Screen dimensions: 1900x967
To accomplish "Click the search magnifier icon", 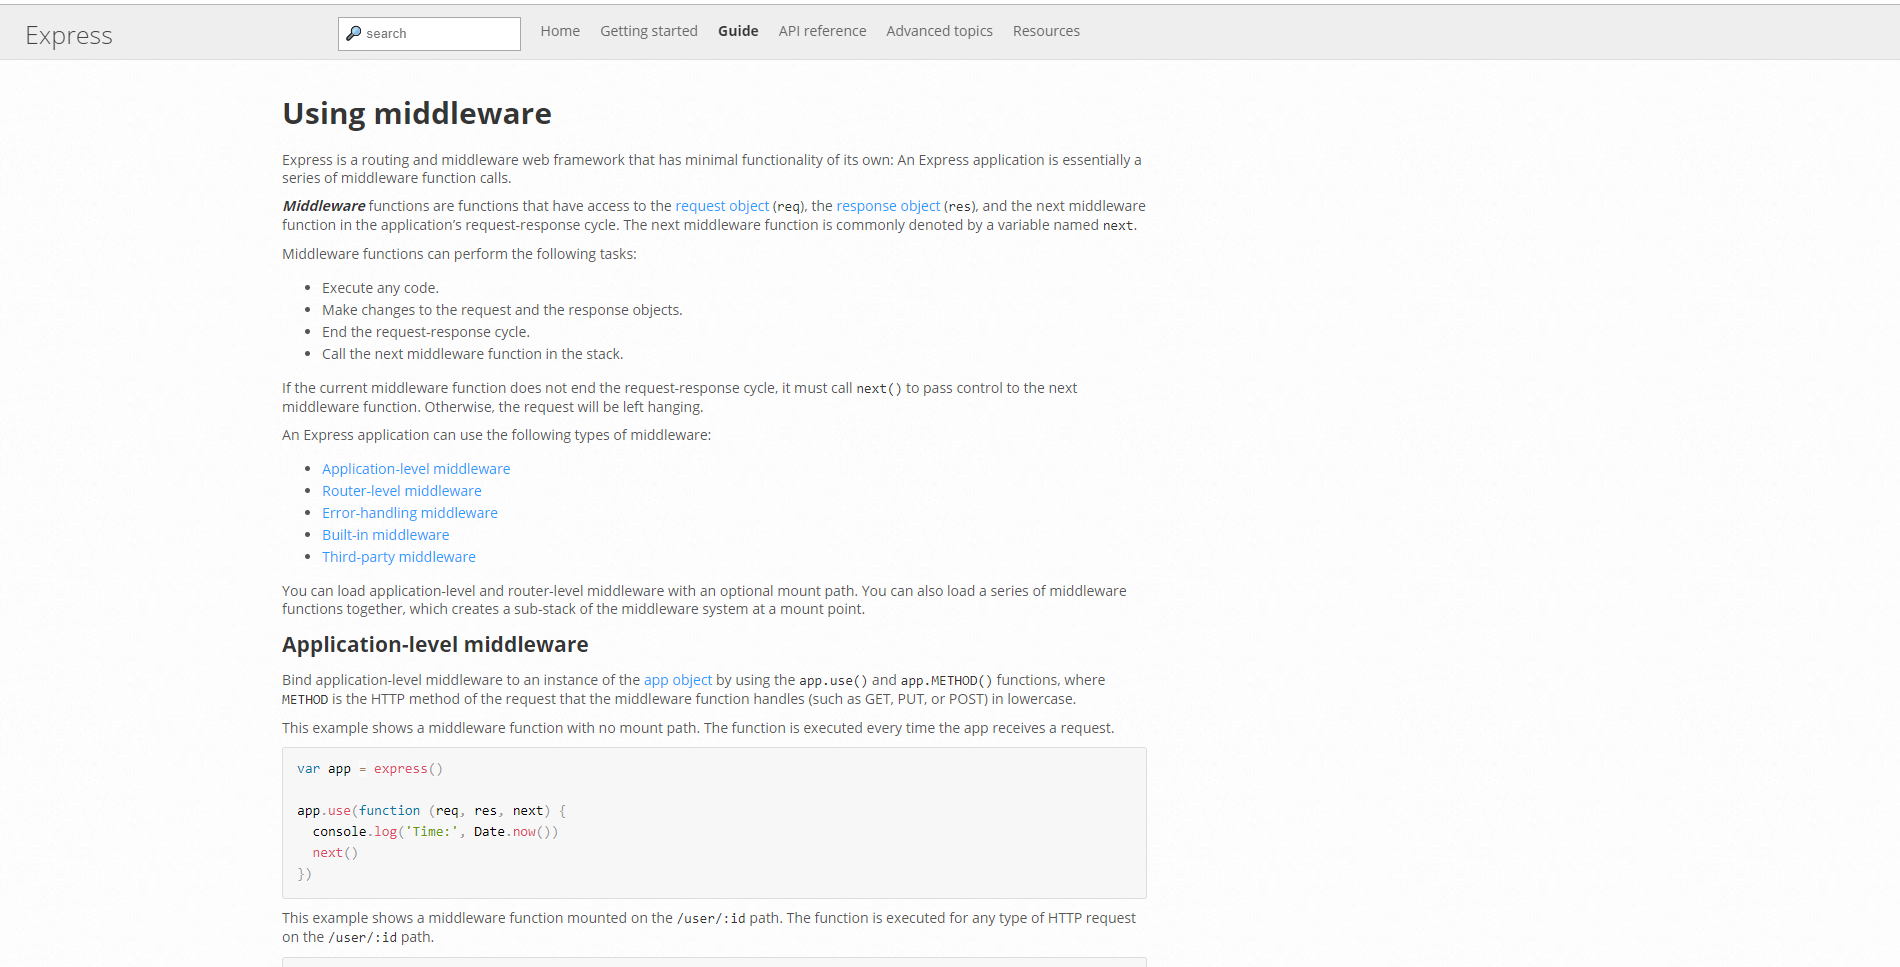I will pyautogui.click(x=353, y=33).
